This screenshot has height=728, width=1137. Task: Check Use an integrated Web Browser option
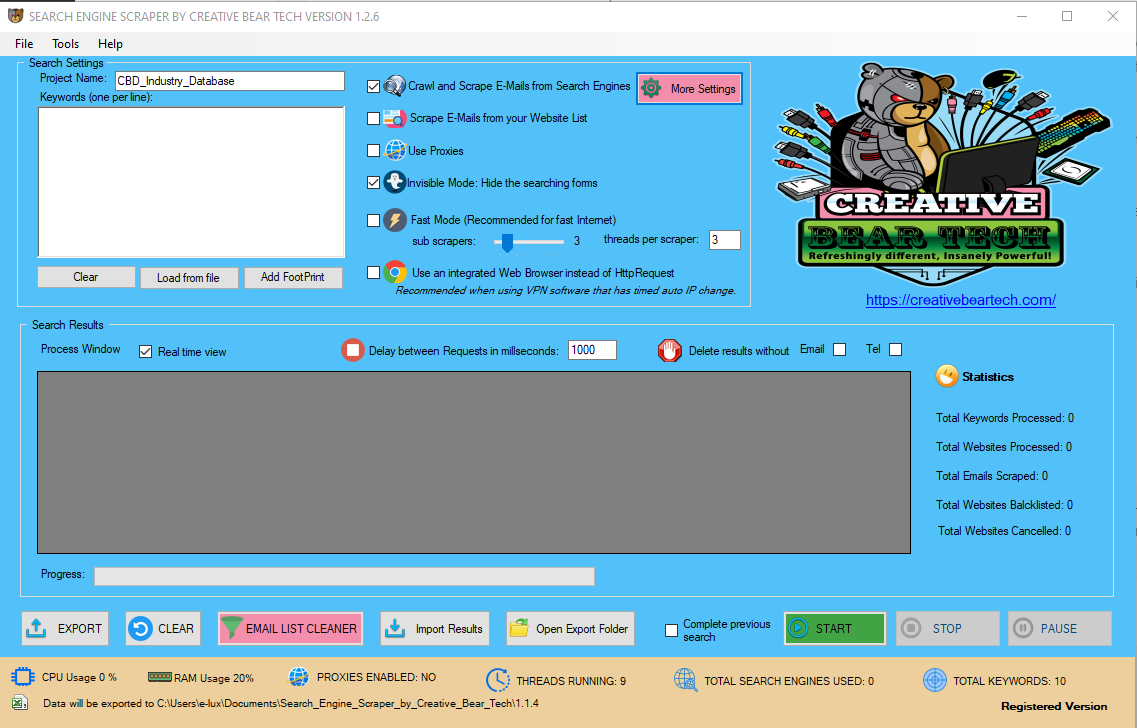(373, 273)
